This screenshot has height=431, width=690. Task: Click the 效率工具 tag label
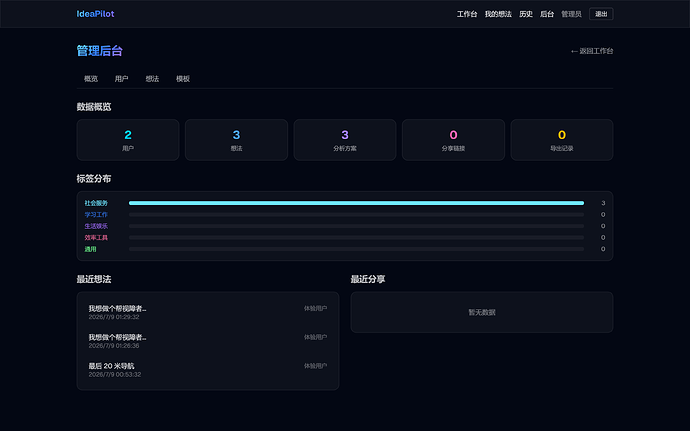pos(96,237)
